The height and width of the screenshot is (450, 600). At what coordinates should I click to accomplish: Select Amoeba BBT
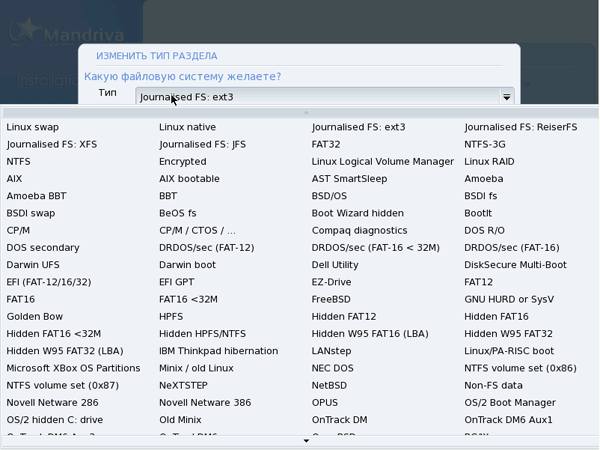(36, 196)
